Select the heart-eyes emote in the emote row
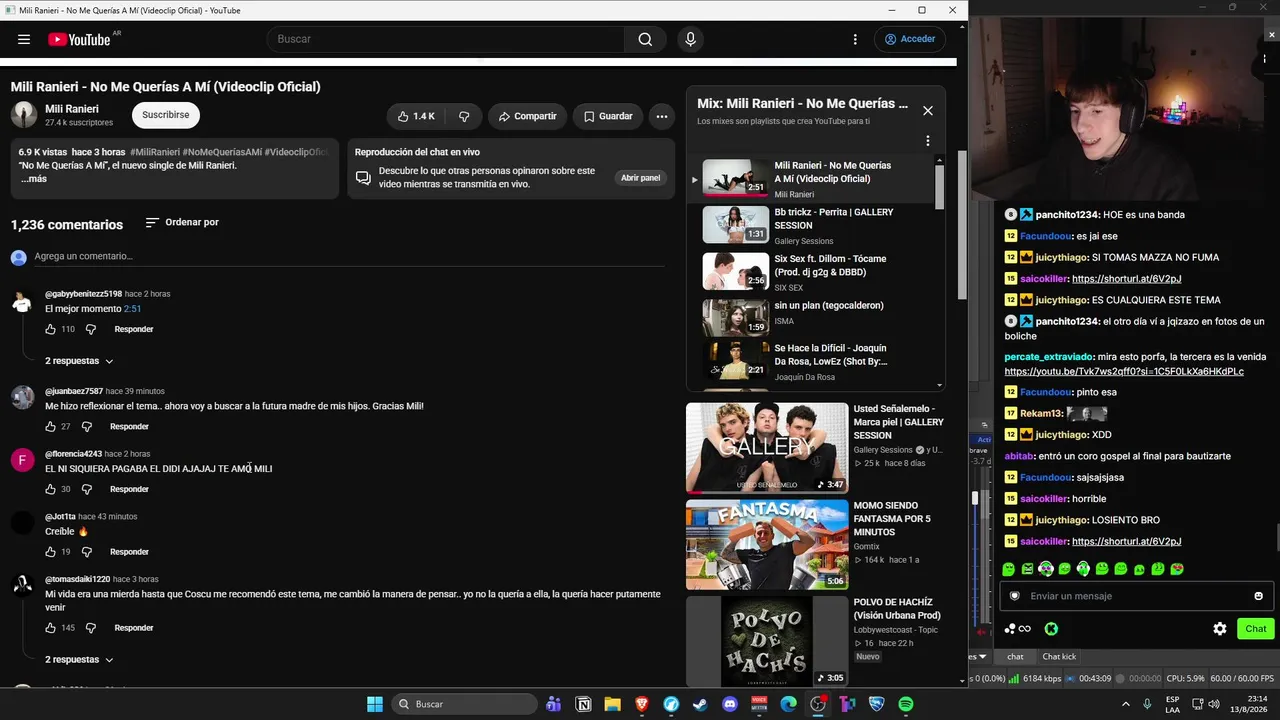1280x720 pixels. [1177, 569]
